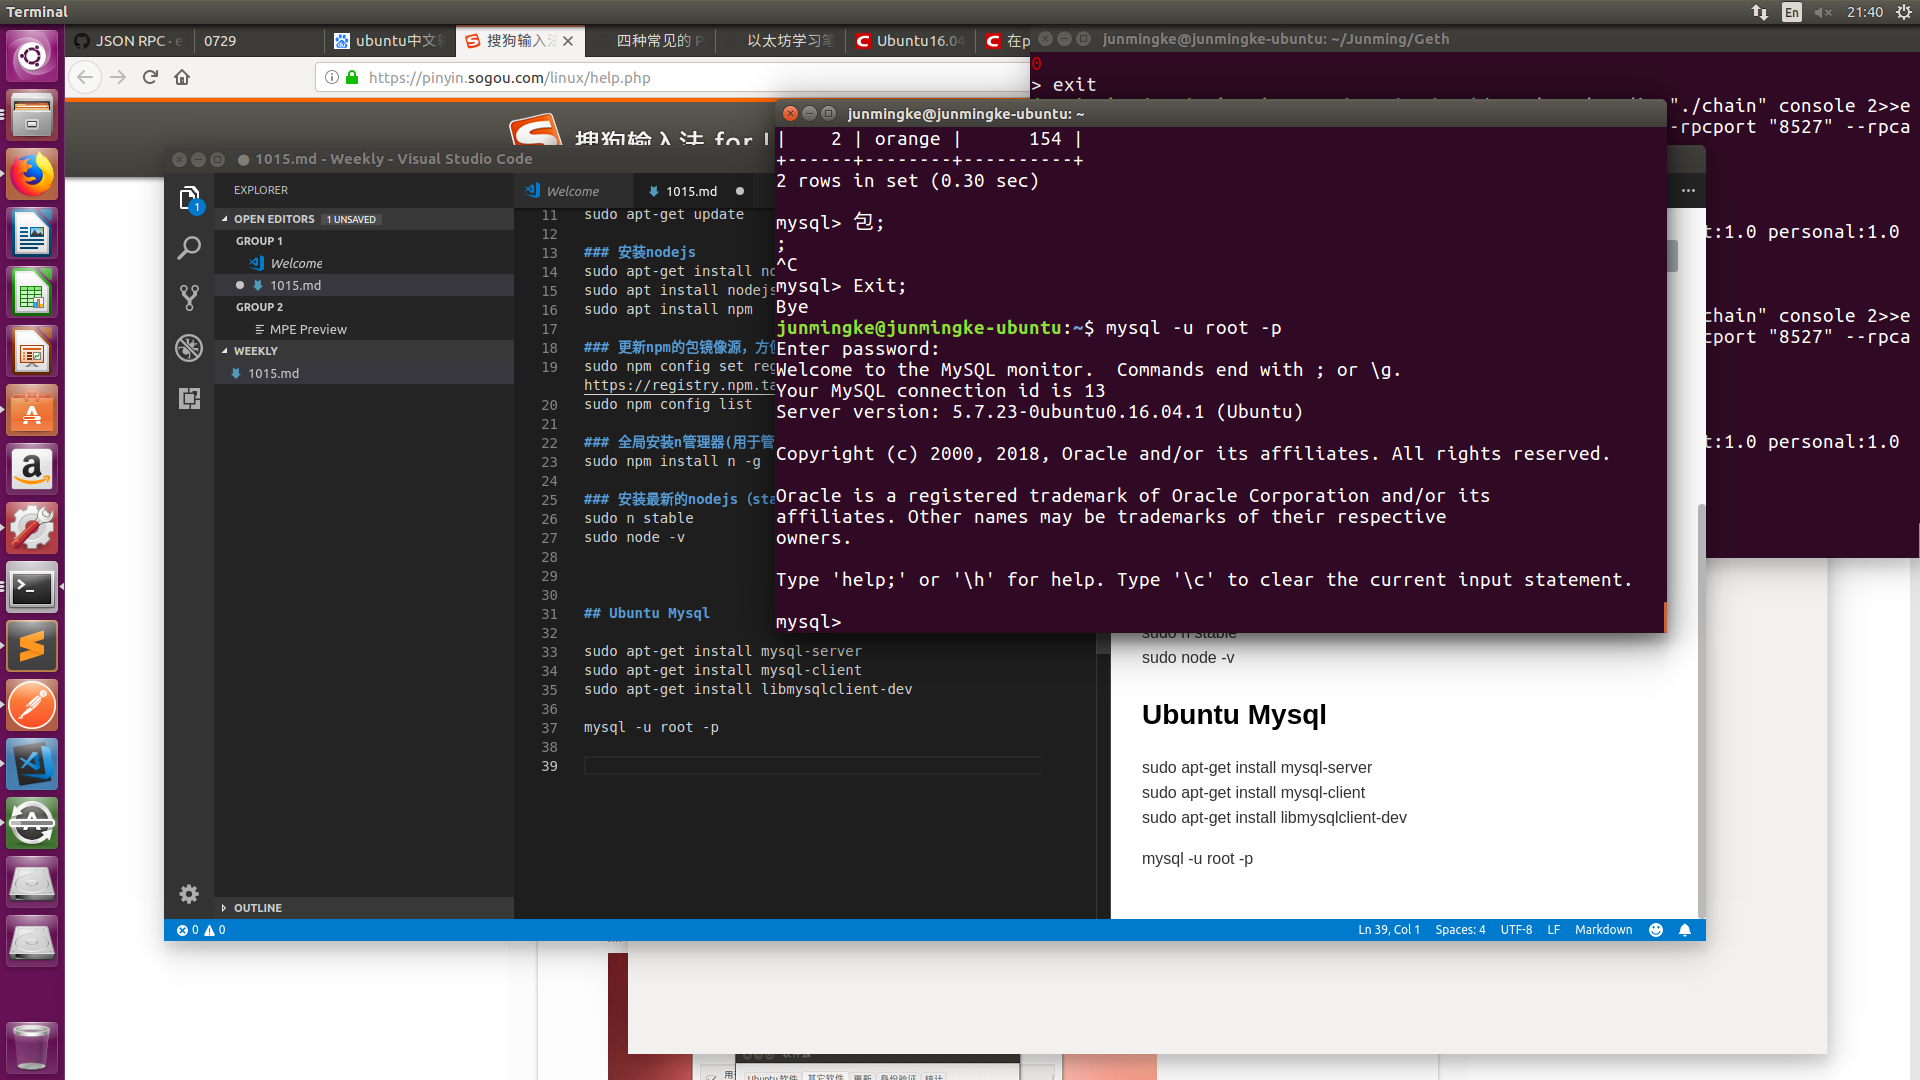Image resolution: width=1920 pixels, height=1080 pixels.
Task: Launch Firefox from the Ubuntu dock
Action: 32,175
